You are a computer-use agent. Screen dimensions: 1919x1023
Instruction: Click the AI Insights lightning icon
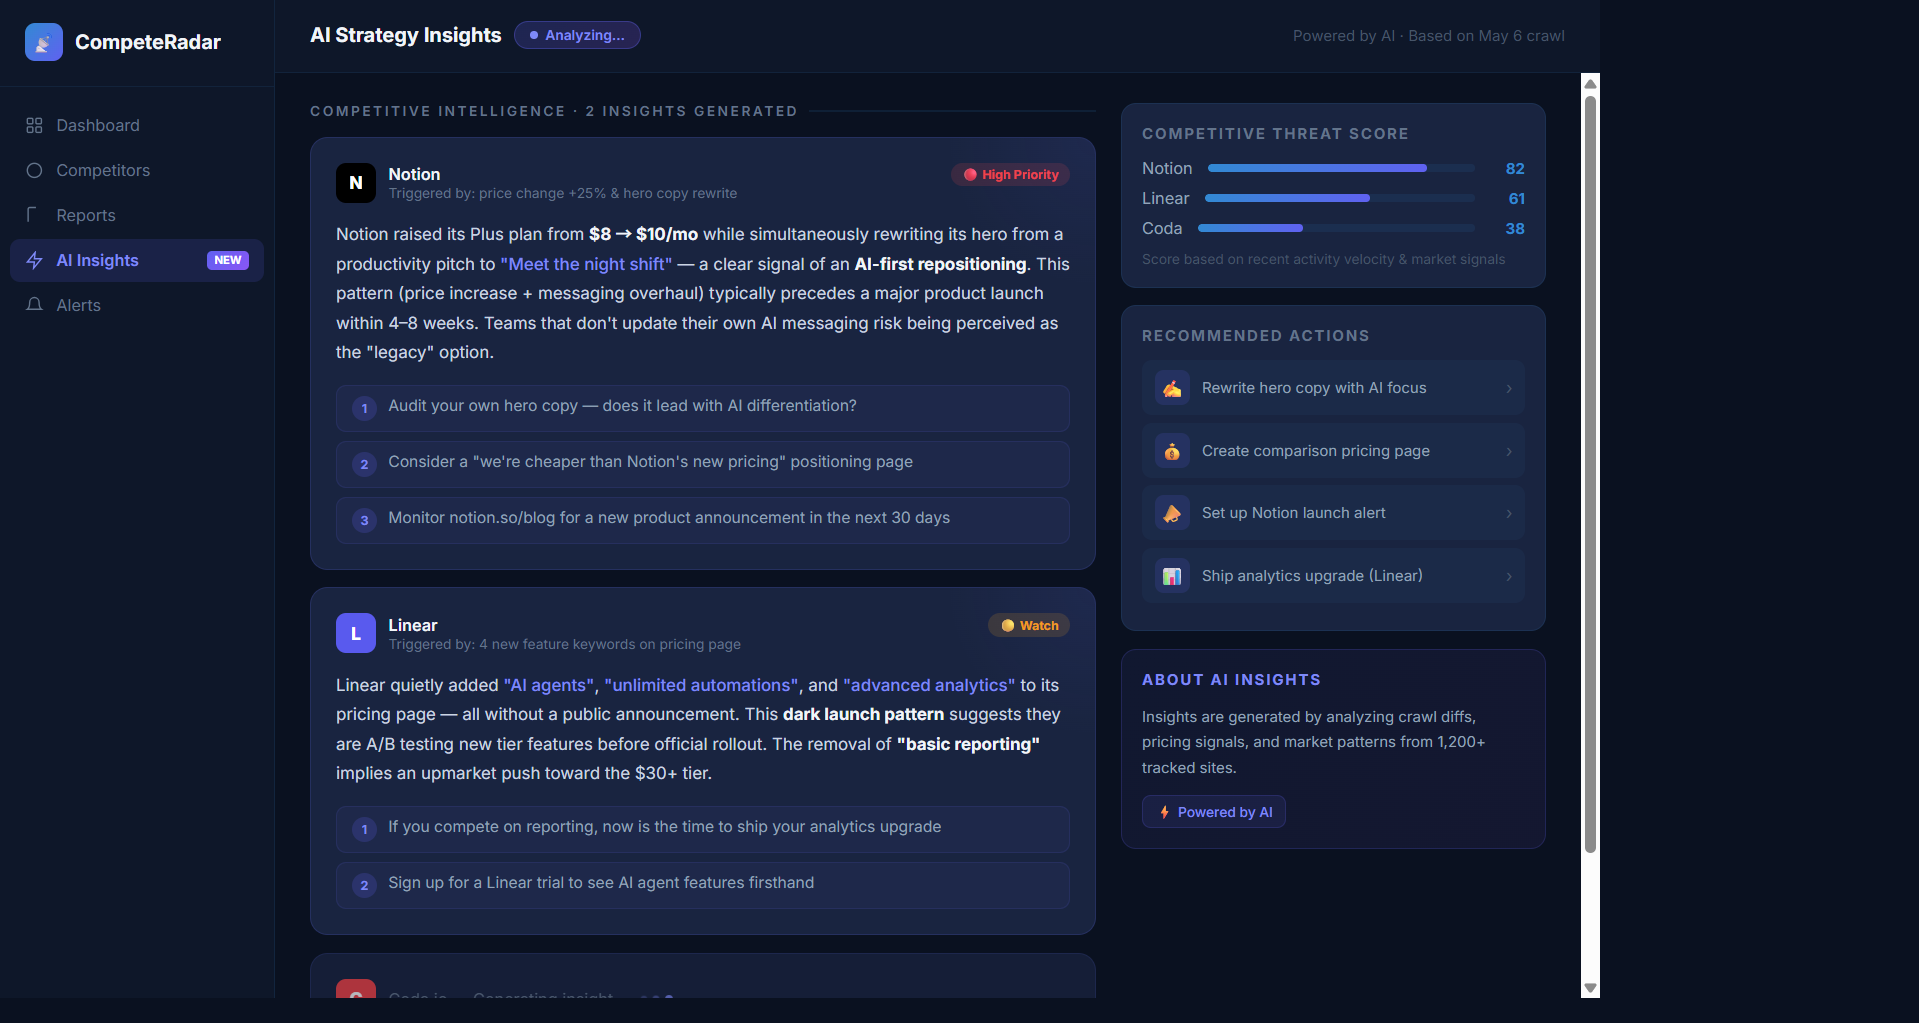[x=34, y=260]
